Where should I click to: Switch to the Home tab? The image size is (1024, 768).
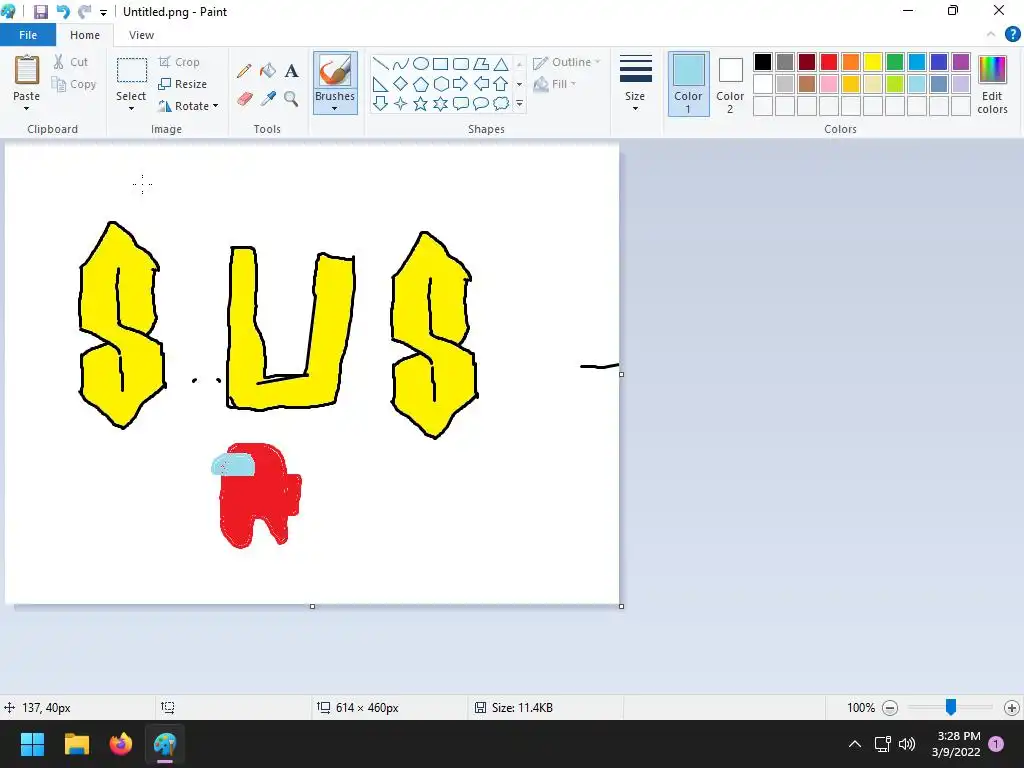click(x=85, y=35)
